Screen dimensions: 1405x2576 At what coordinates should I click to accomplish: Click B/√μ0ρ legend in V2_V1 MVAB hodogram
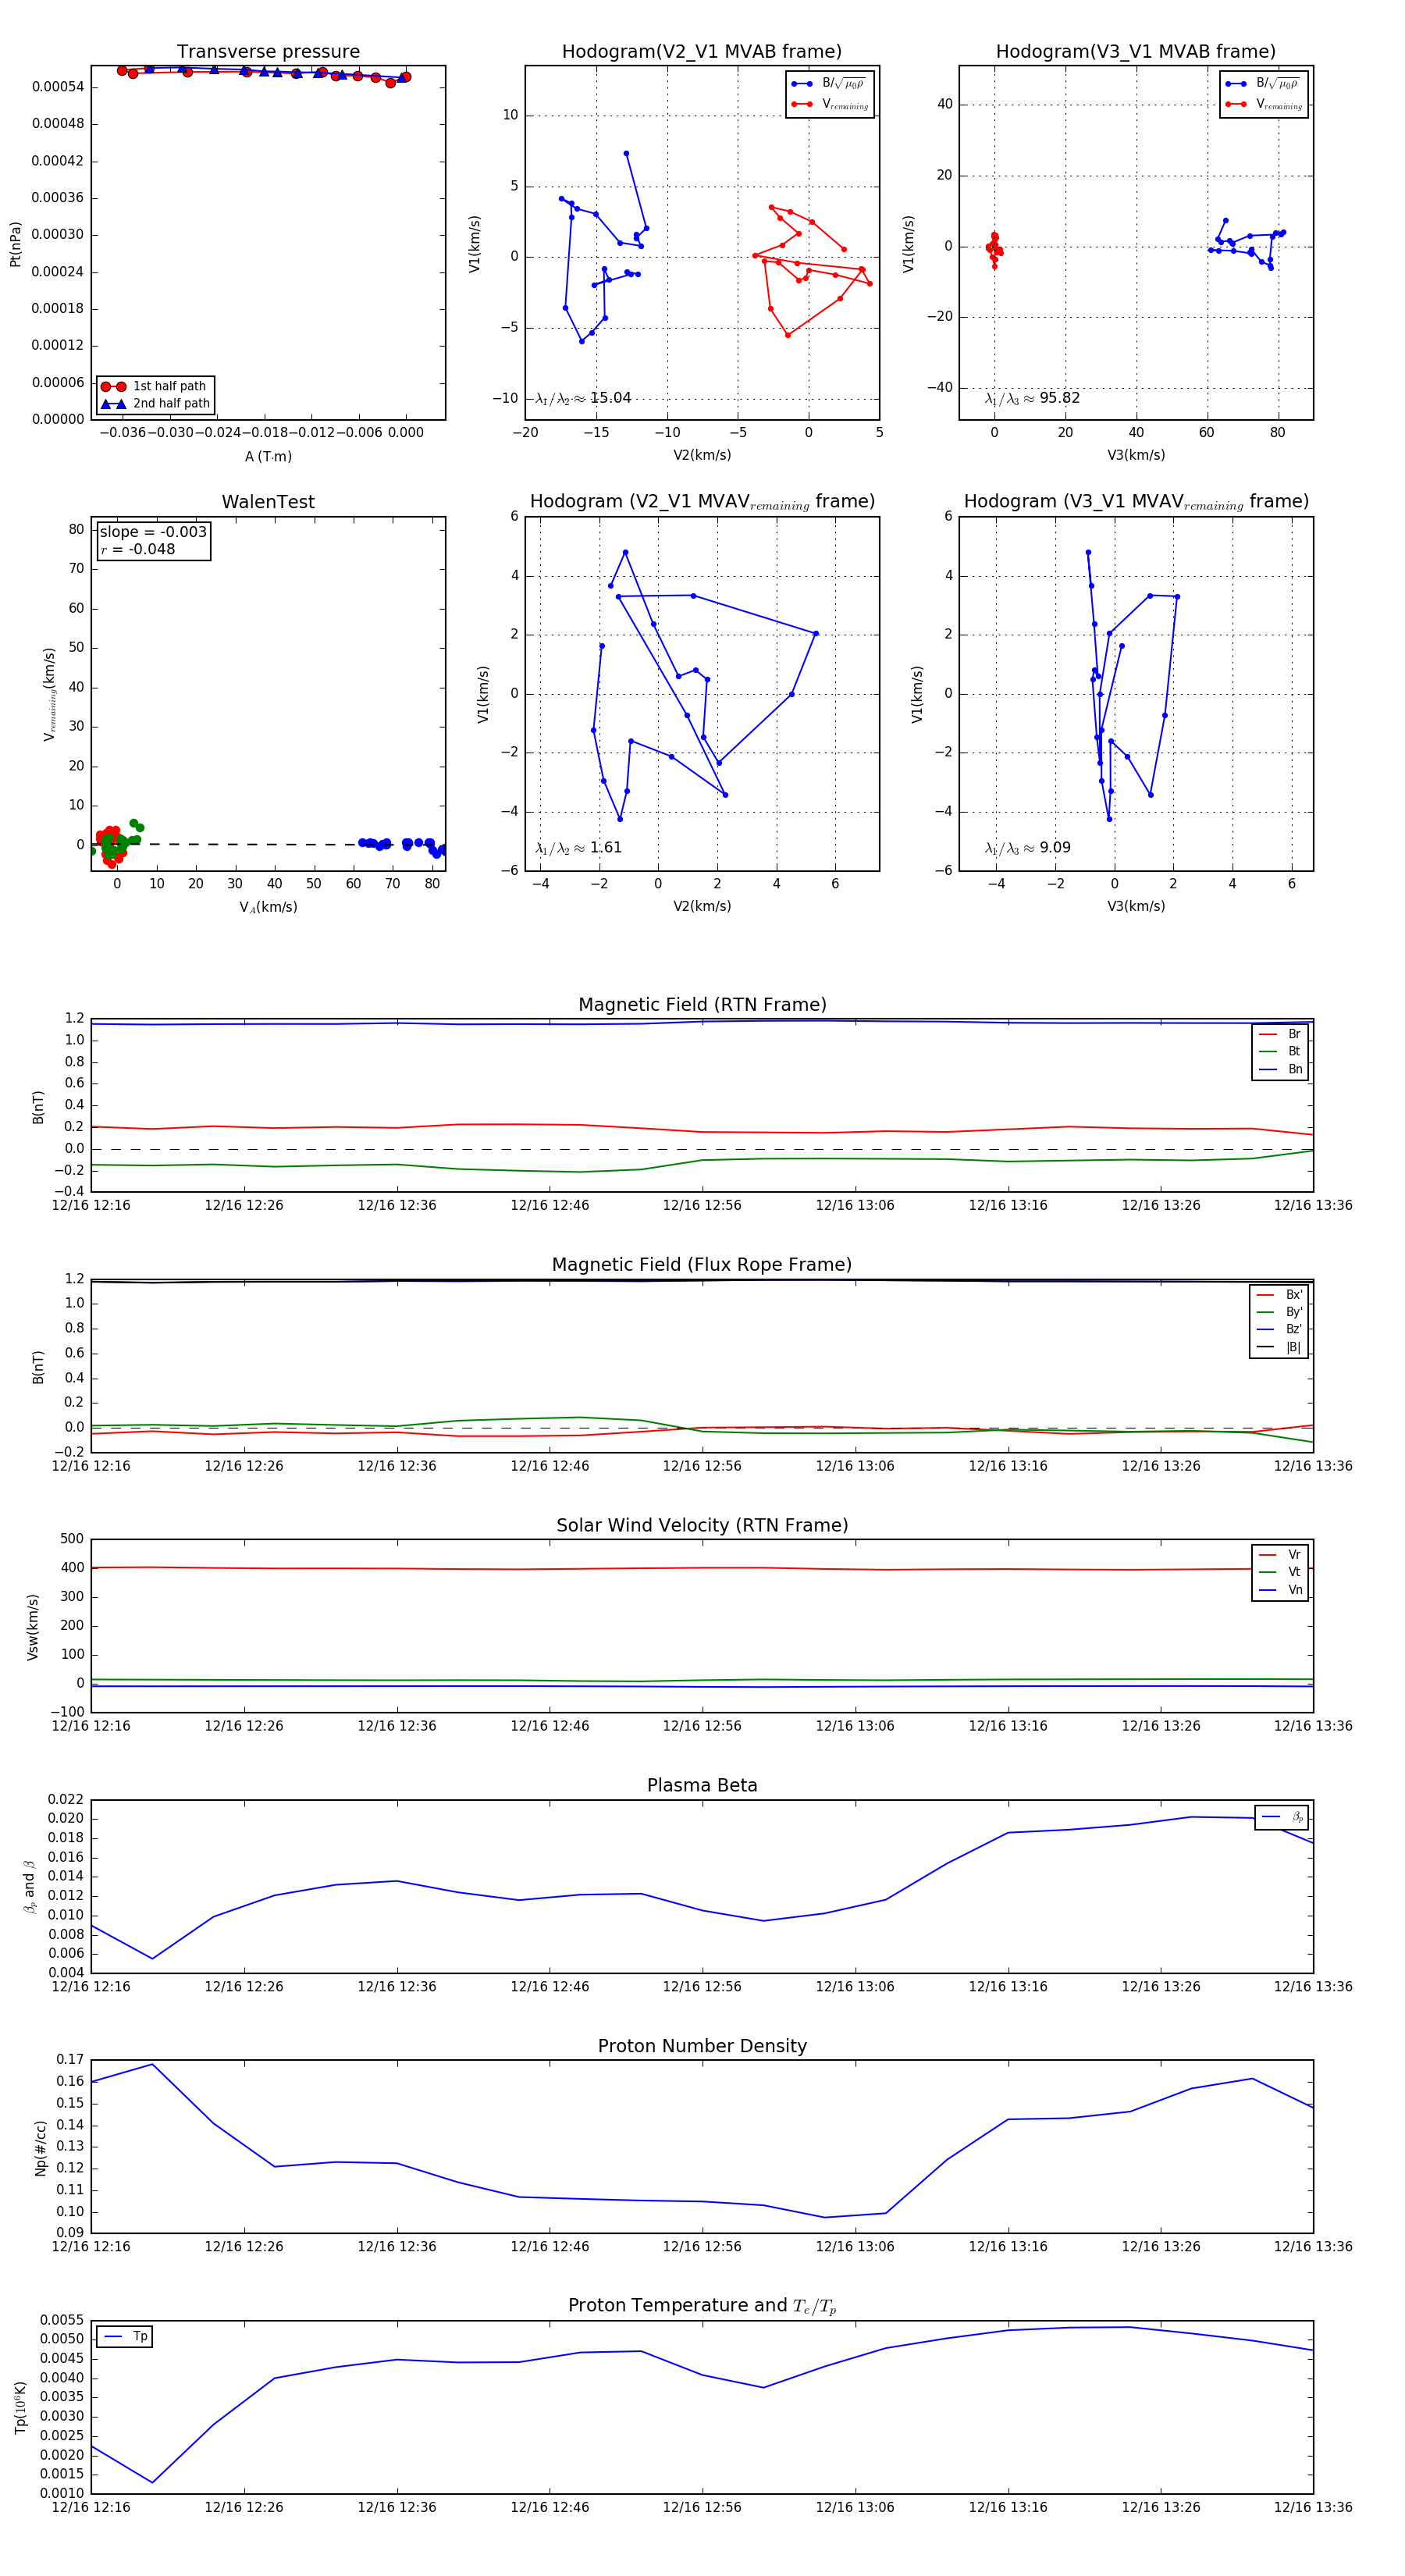827,84
